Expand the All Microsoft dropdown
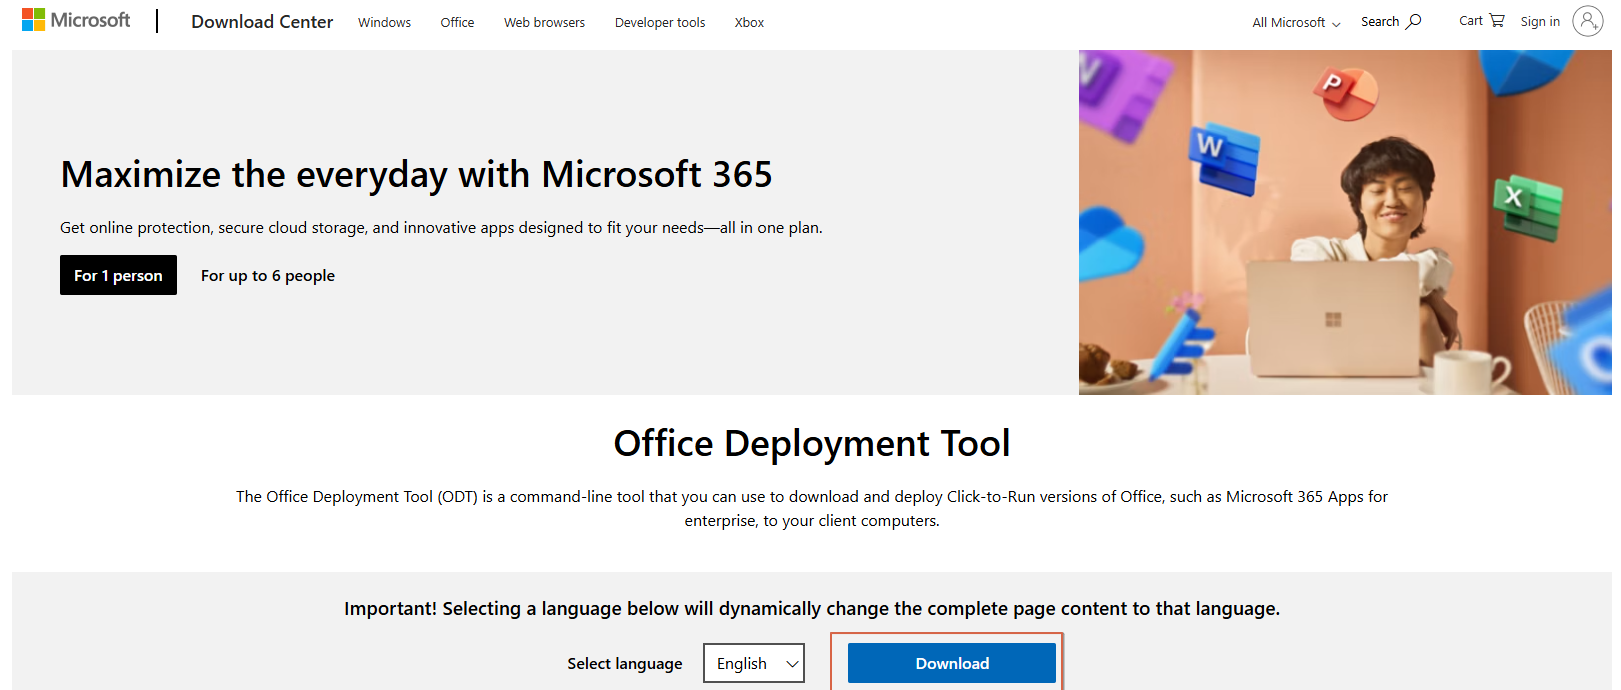 [x=1296, y=22]
